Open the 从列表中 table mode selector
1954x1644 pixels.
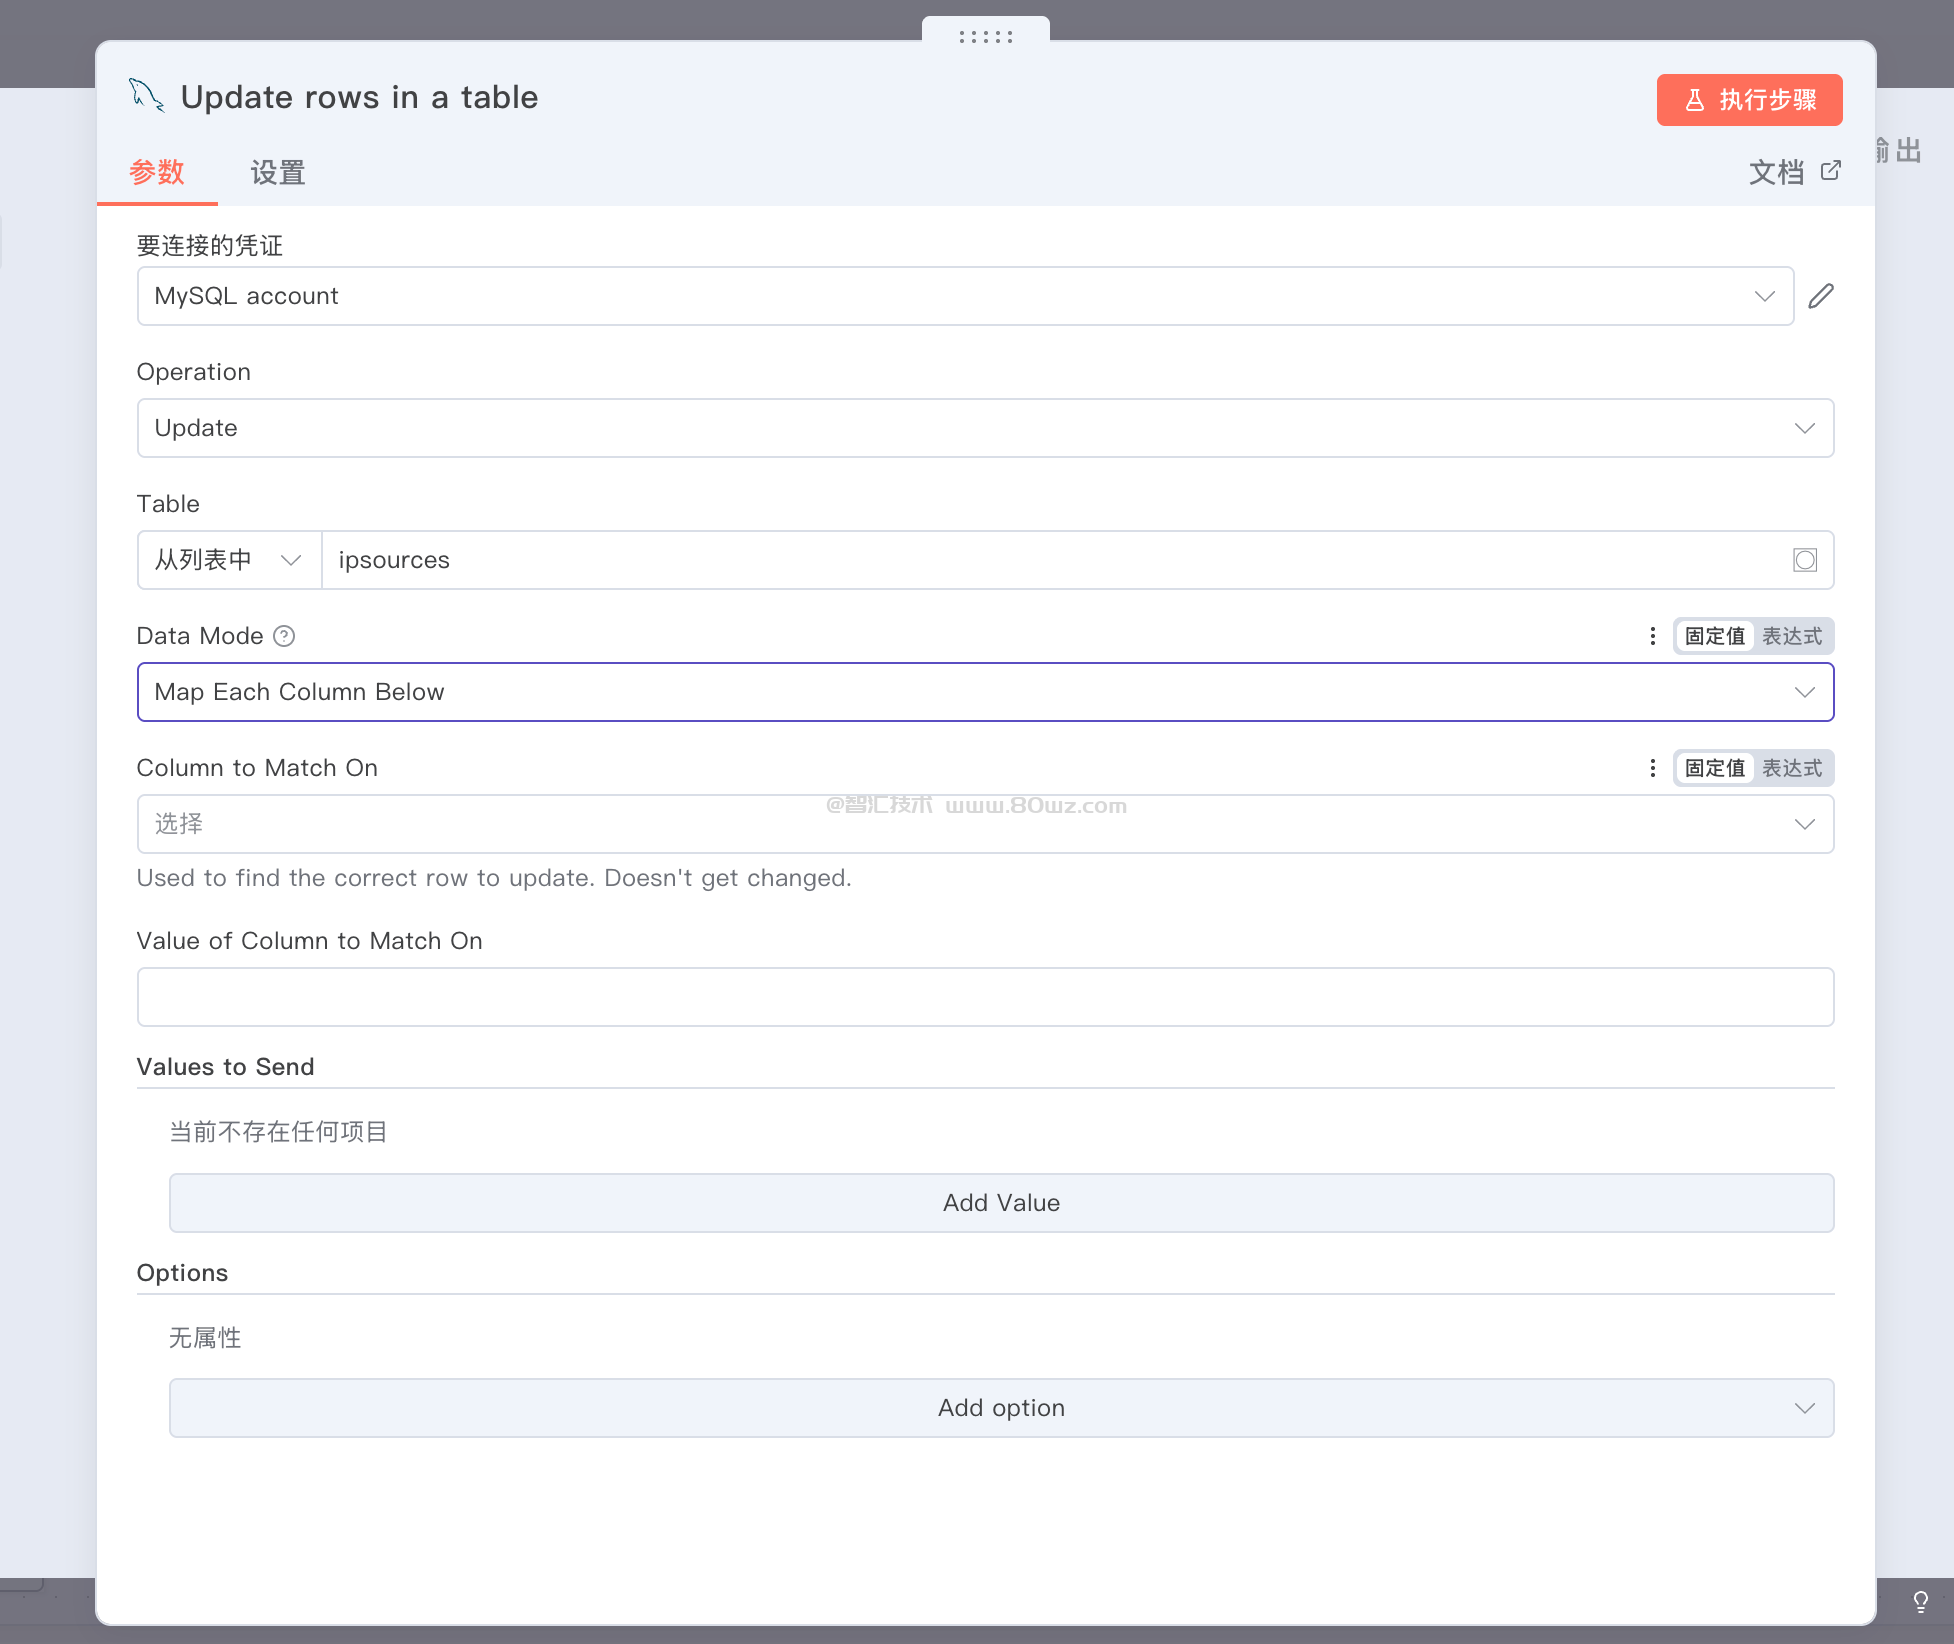point(228,560)
